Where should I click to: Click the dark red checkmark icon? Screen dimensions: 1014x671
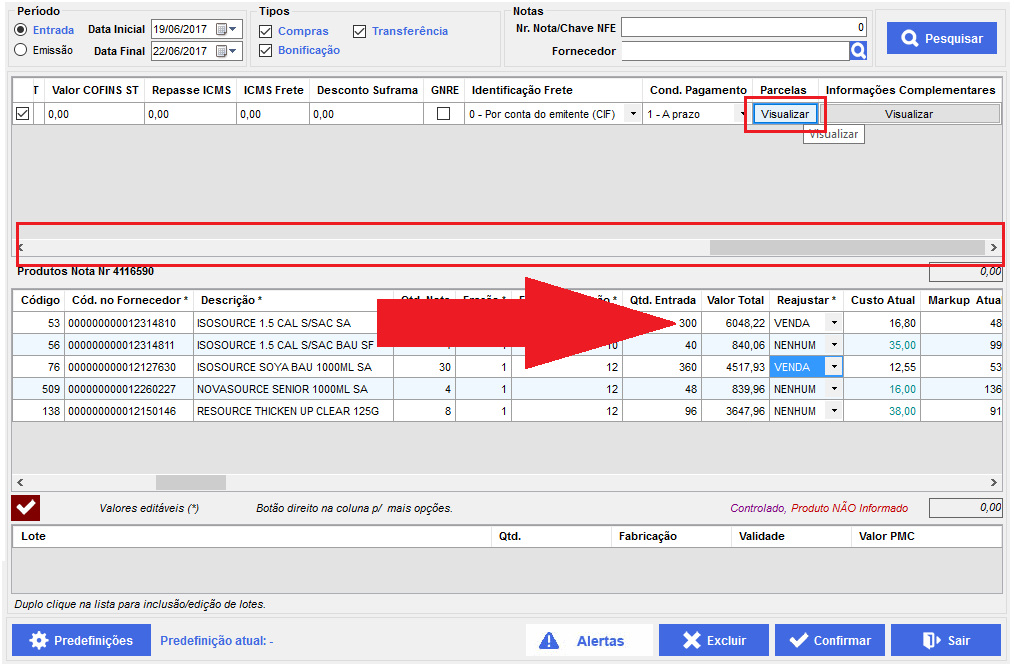tap(26, 508)
